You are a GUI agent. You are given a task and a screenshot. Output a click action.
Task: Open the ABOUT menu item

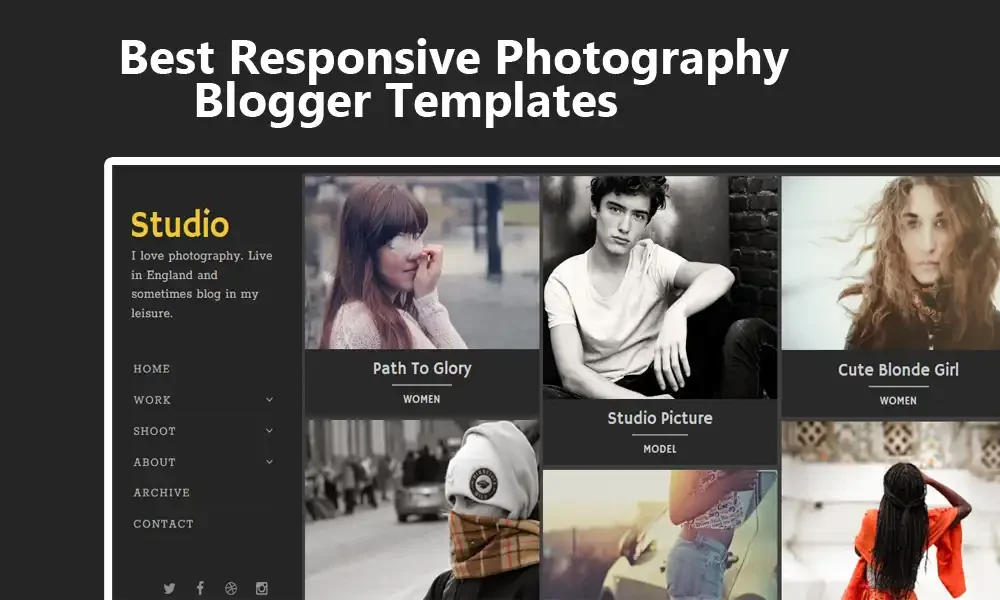pos(154,462)
